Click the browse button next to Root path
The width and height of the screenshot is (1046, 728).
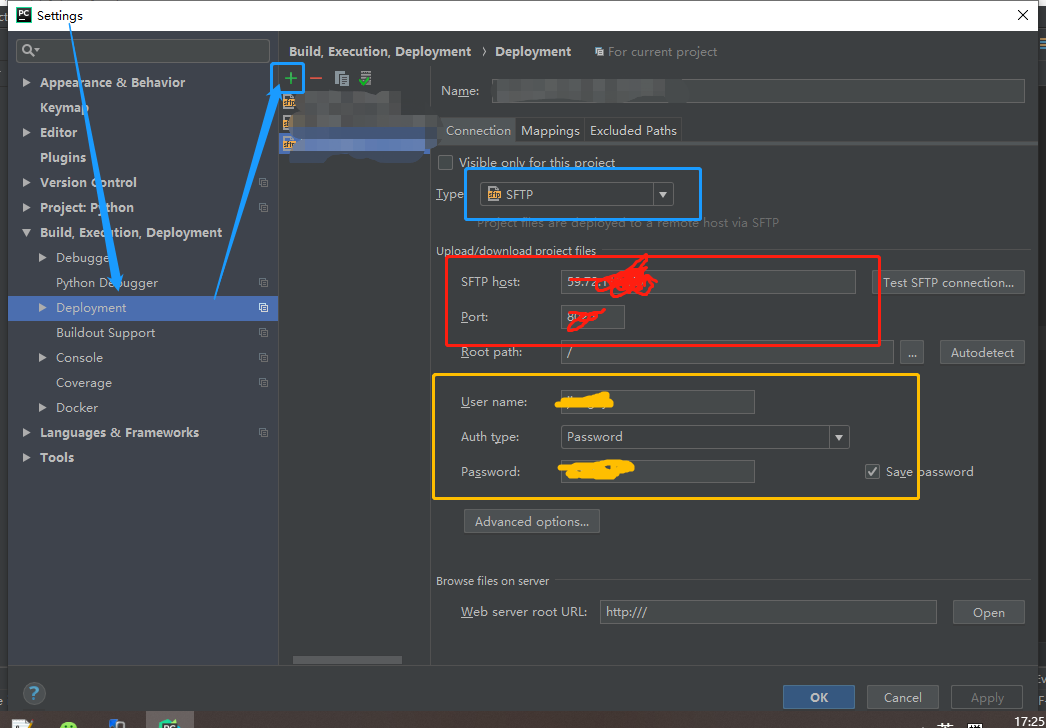click(x=911, y=351)
